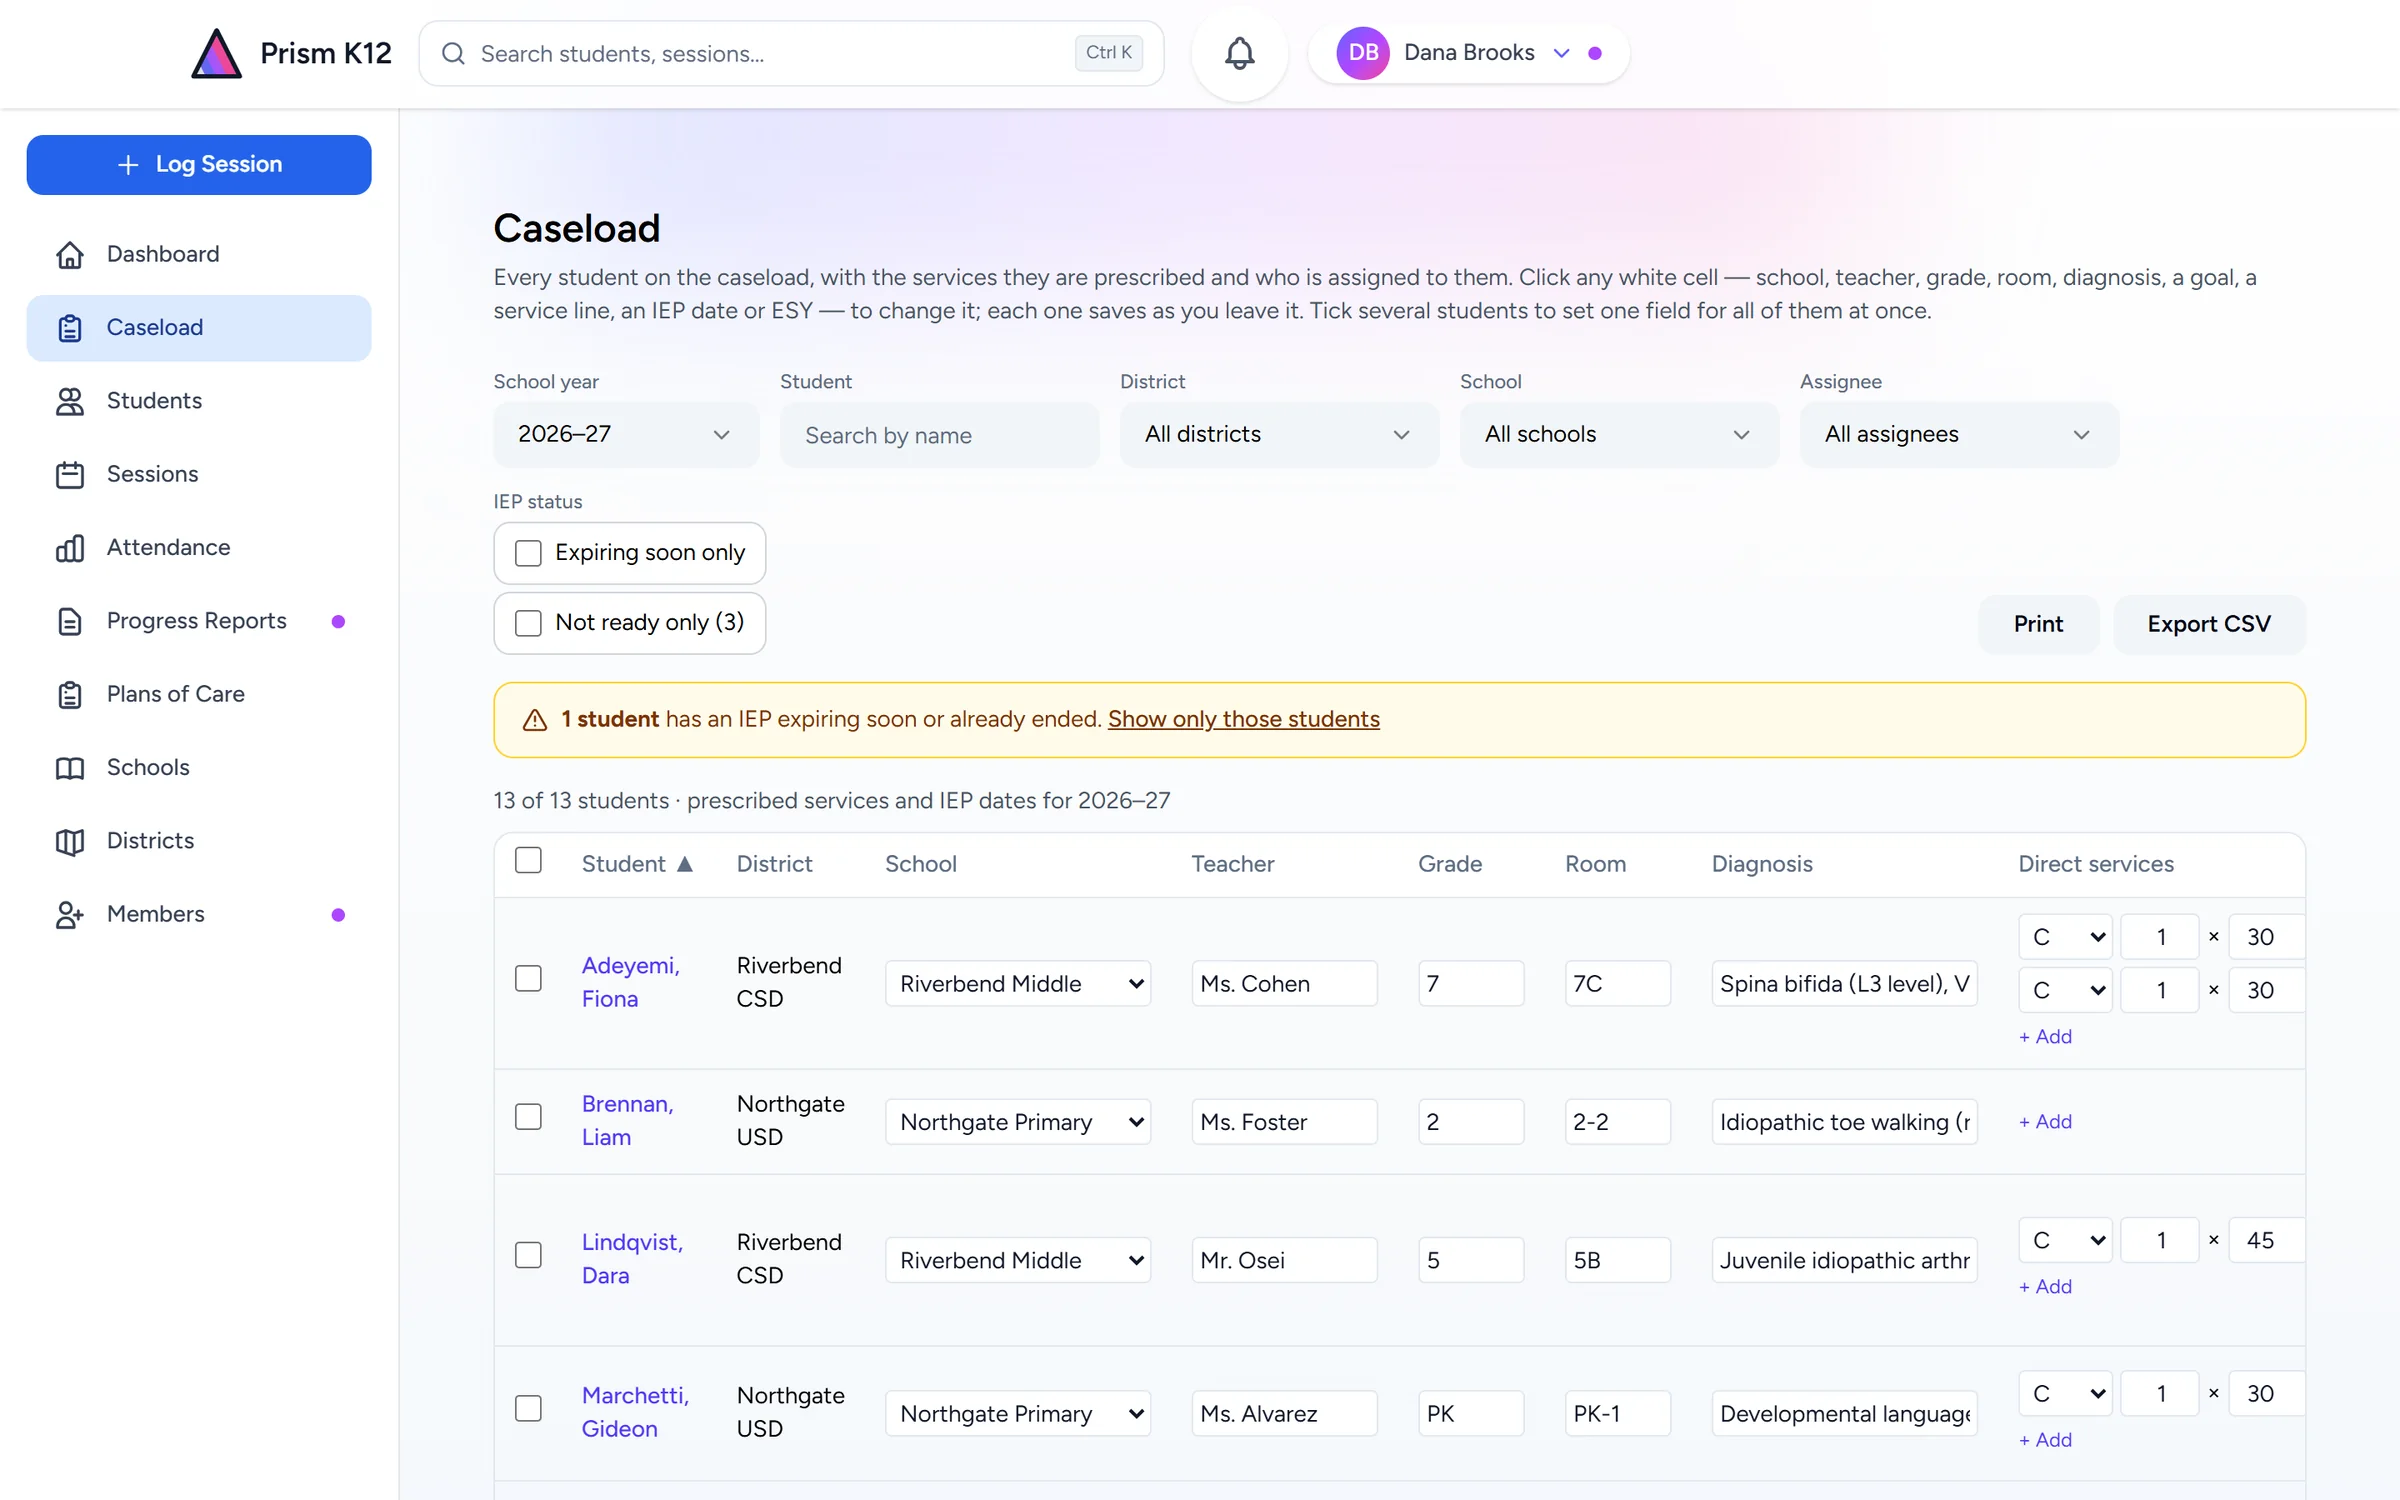Open the All districts dropdown
The image size is (2400, 1500).
pos(1279,434)
